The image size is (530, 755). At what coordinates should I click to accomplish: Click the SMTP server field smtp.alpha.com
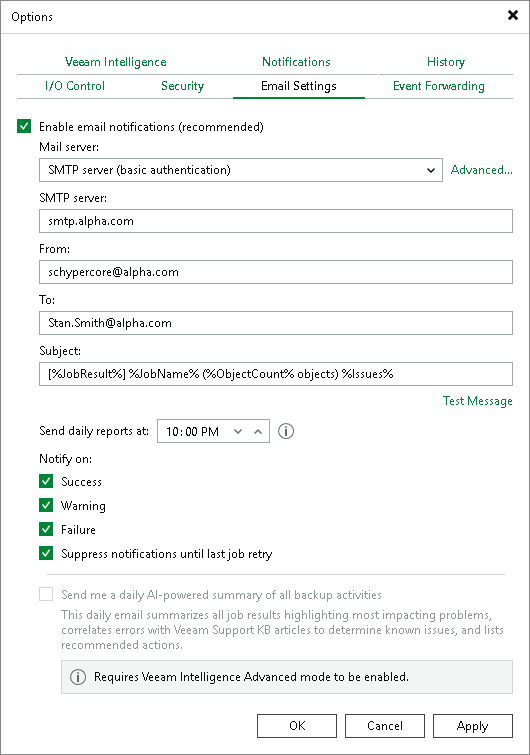[x=276, y=221]
